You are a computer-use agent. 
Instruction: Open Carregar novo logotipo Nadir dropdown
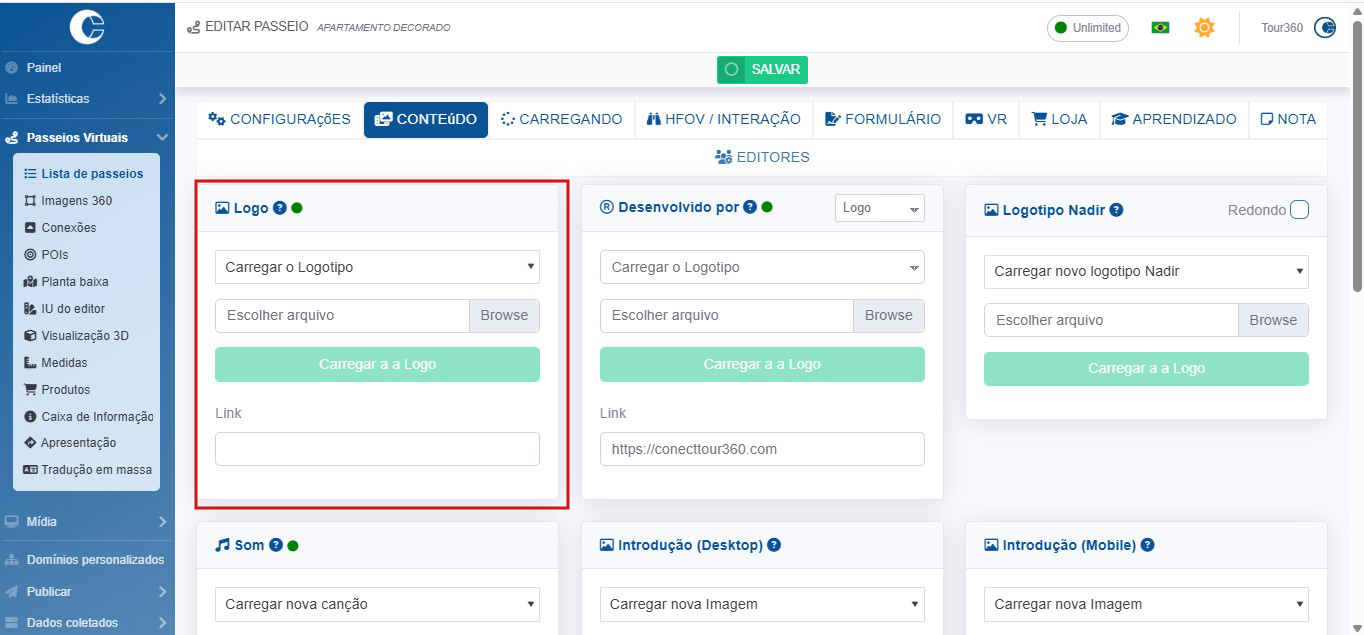(1146, 271)
